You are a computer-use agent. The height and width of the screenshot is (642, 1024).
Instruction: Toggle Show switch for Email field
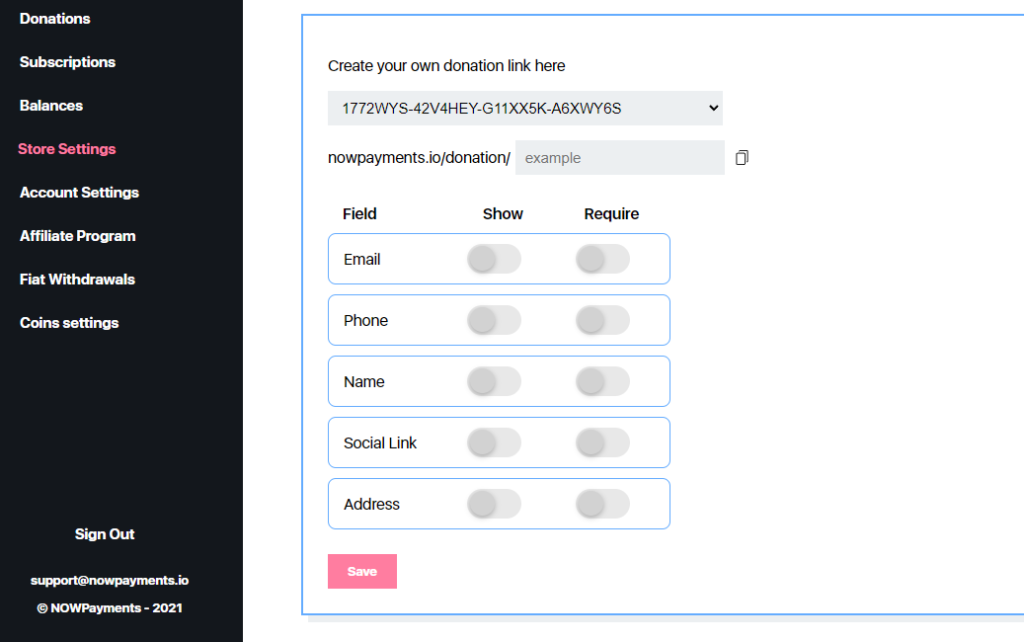[494, 259]
